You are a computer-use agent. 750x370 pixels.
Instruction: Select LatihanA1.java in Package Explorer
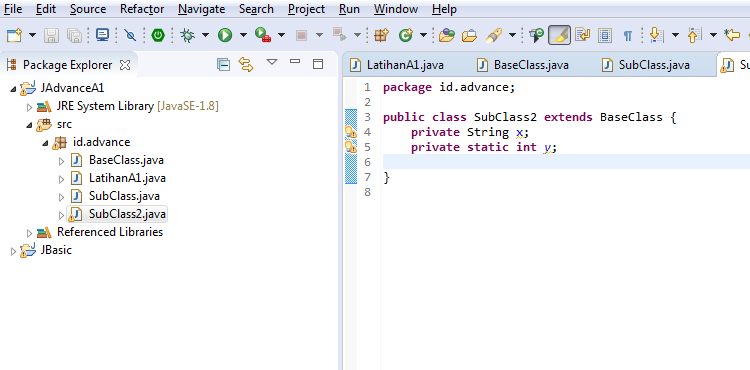127,178
